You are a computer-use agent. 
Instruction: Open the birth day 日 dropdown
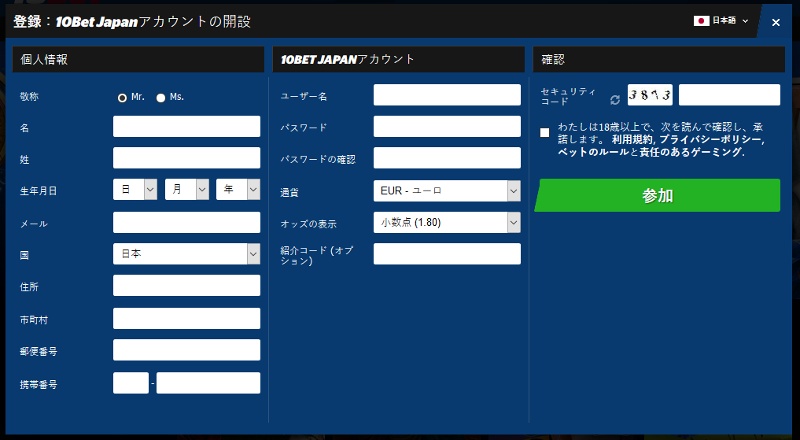pyautogui.click(x=135, y=189)
